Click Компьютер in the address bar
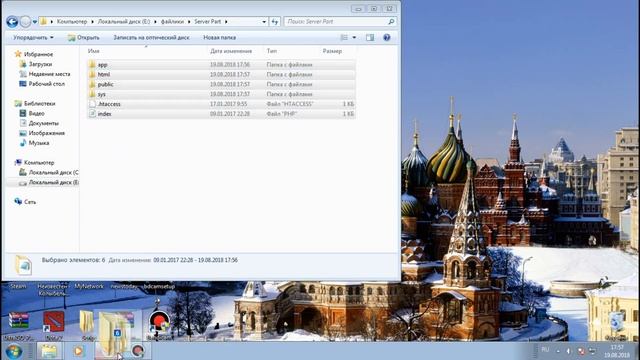640x360 pixels. (x=72, y=22)
